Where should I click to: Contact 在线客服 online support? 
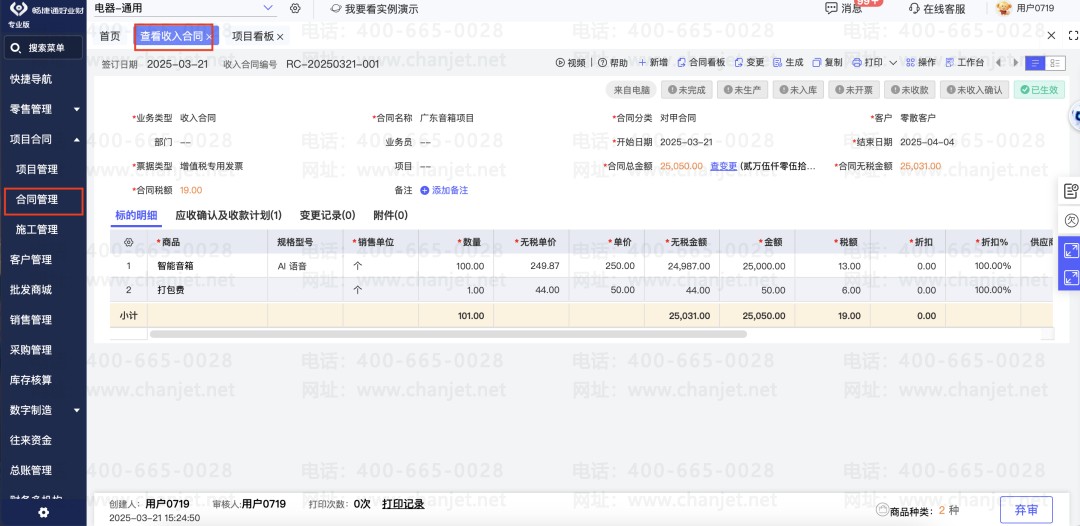click(x=937, y=8)
